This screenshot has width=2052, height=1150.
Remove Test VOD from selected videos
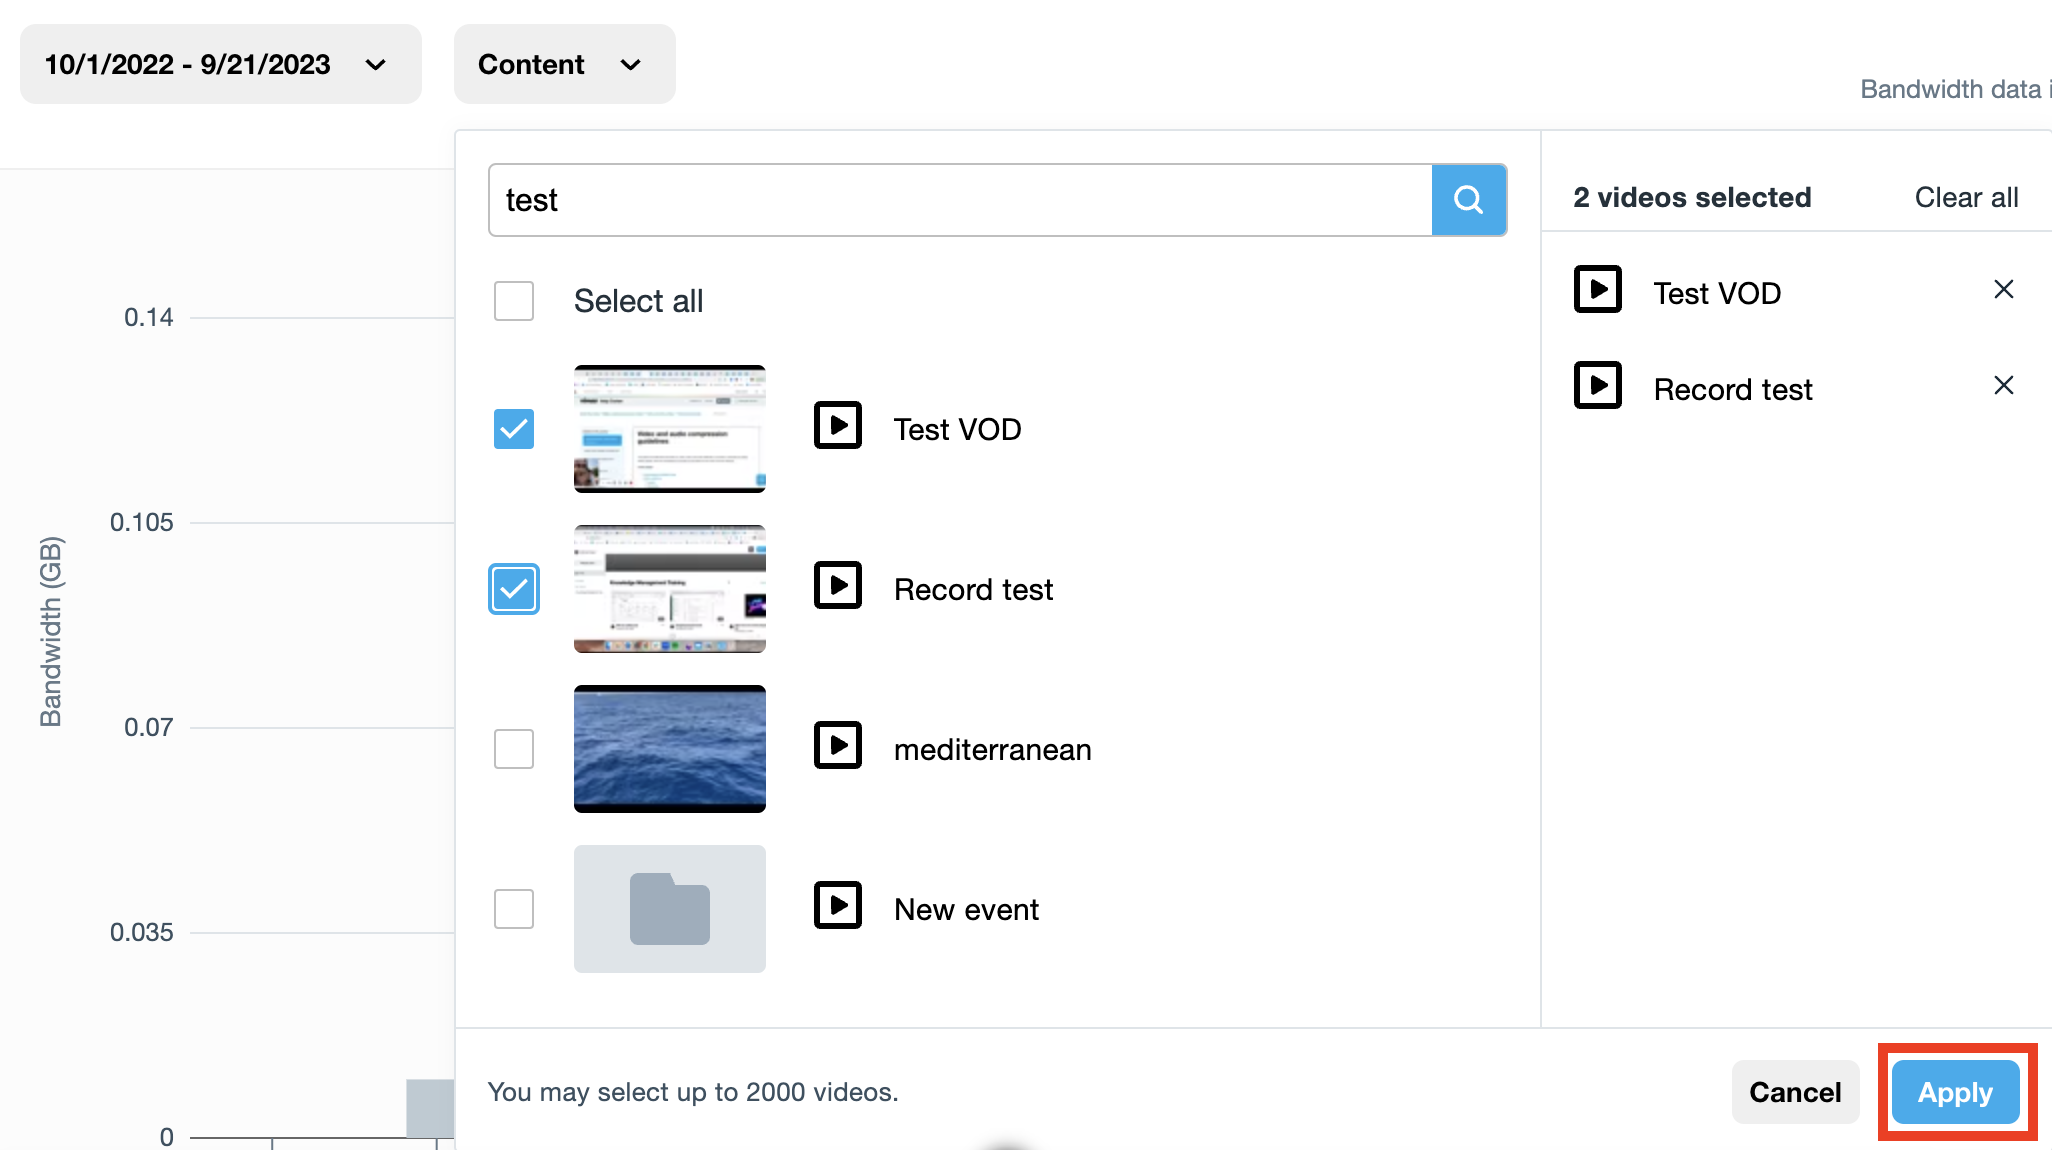coord(2003,290)
